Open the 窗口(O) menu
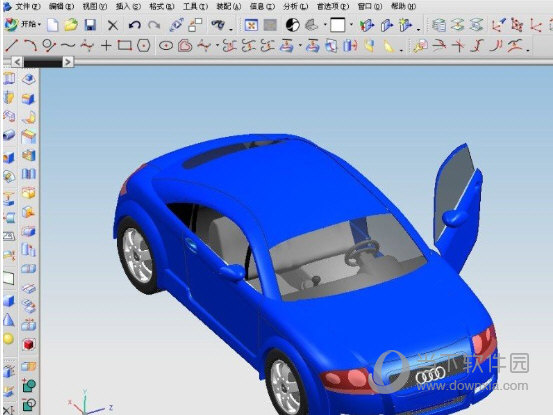Screen dimensions: 553x415 coord(370,6)
